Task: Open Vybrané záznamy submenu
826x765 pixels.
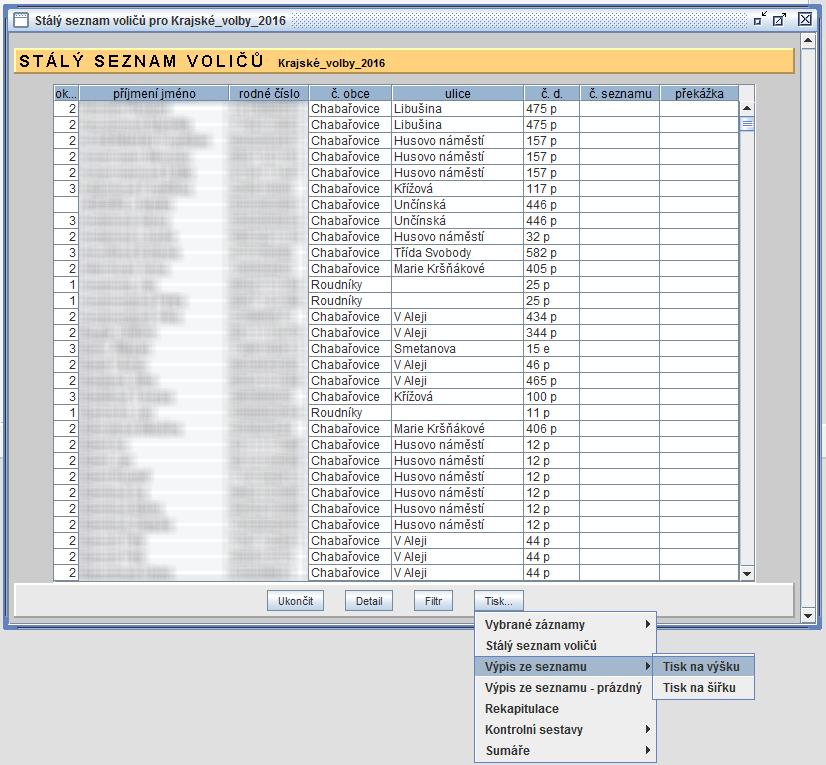Action: point(565,624)
